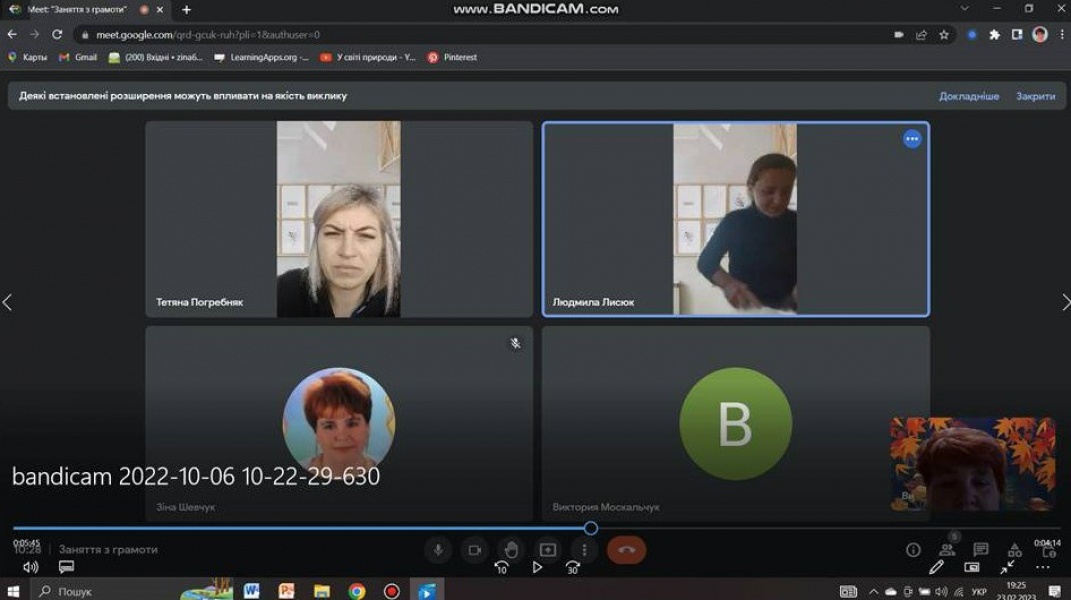This screenshot has height=600, width=1071.
Task: Open the next media with right arrow
Action: 1064,302
